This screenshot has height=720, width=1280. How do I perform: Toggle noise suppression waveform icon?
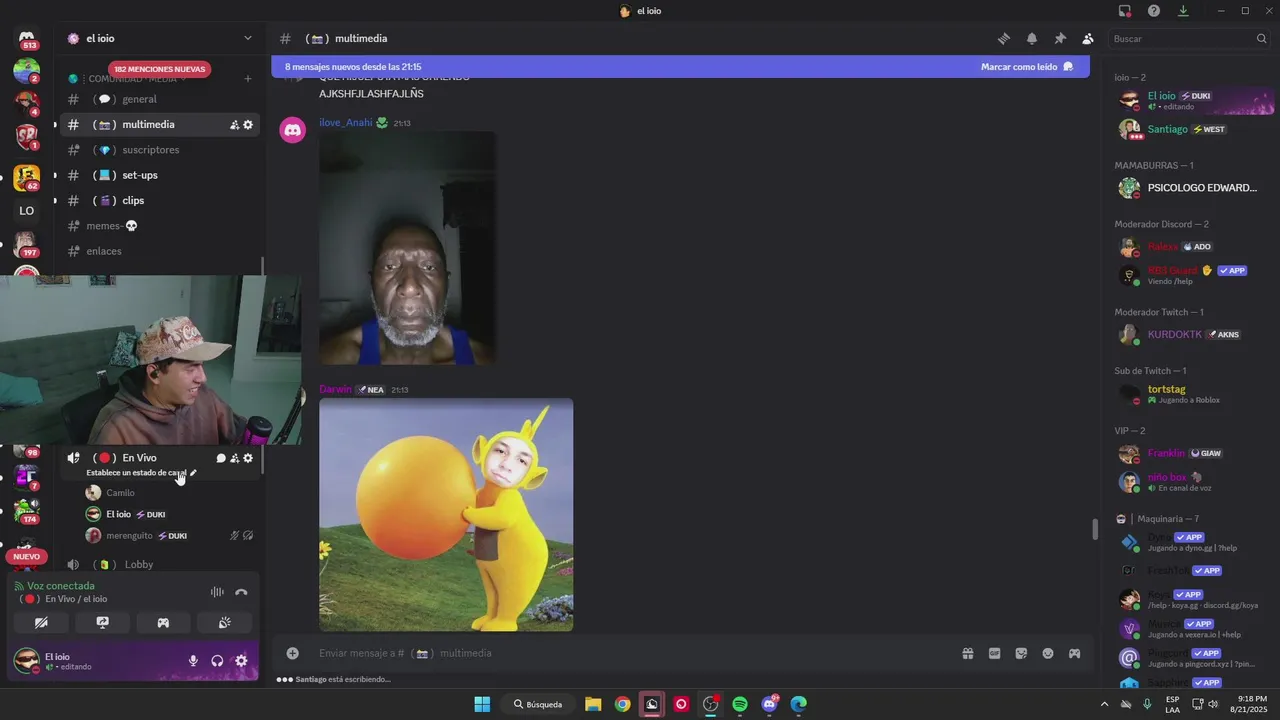pos(217,592)
